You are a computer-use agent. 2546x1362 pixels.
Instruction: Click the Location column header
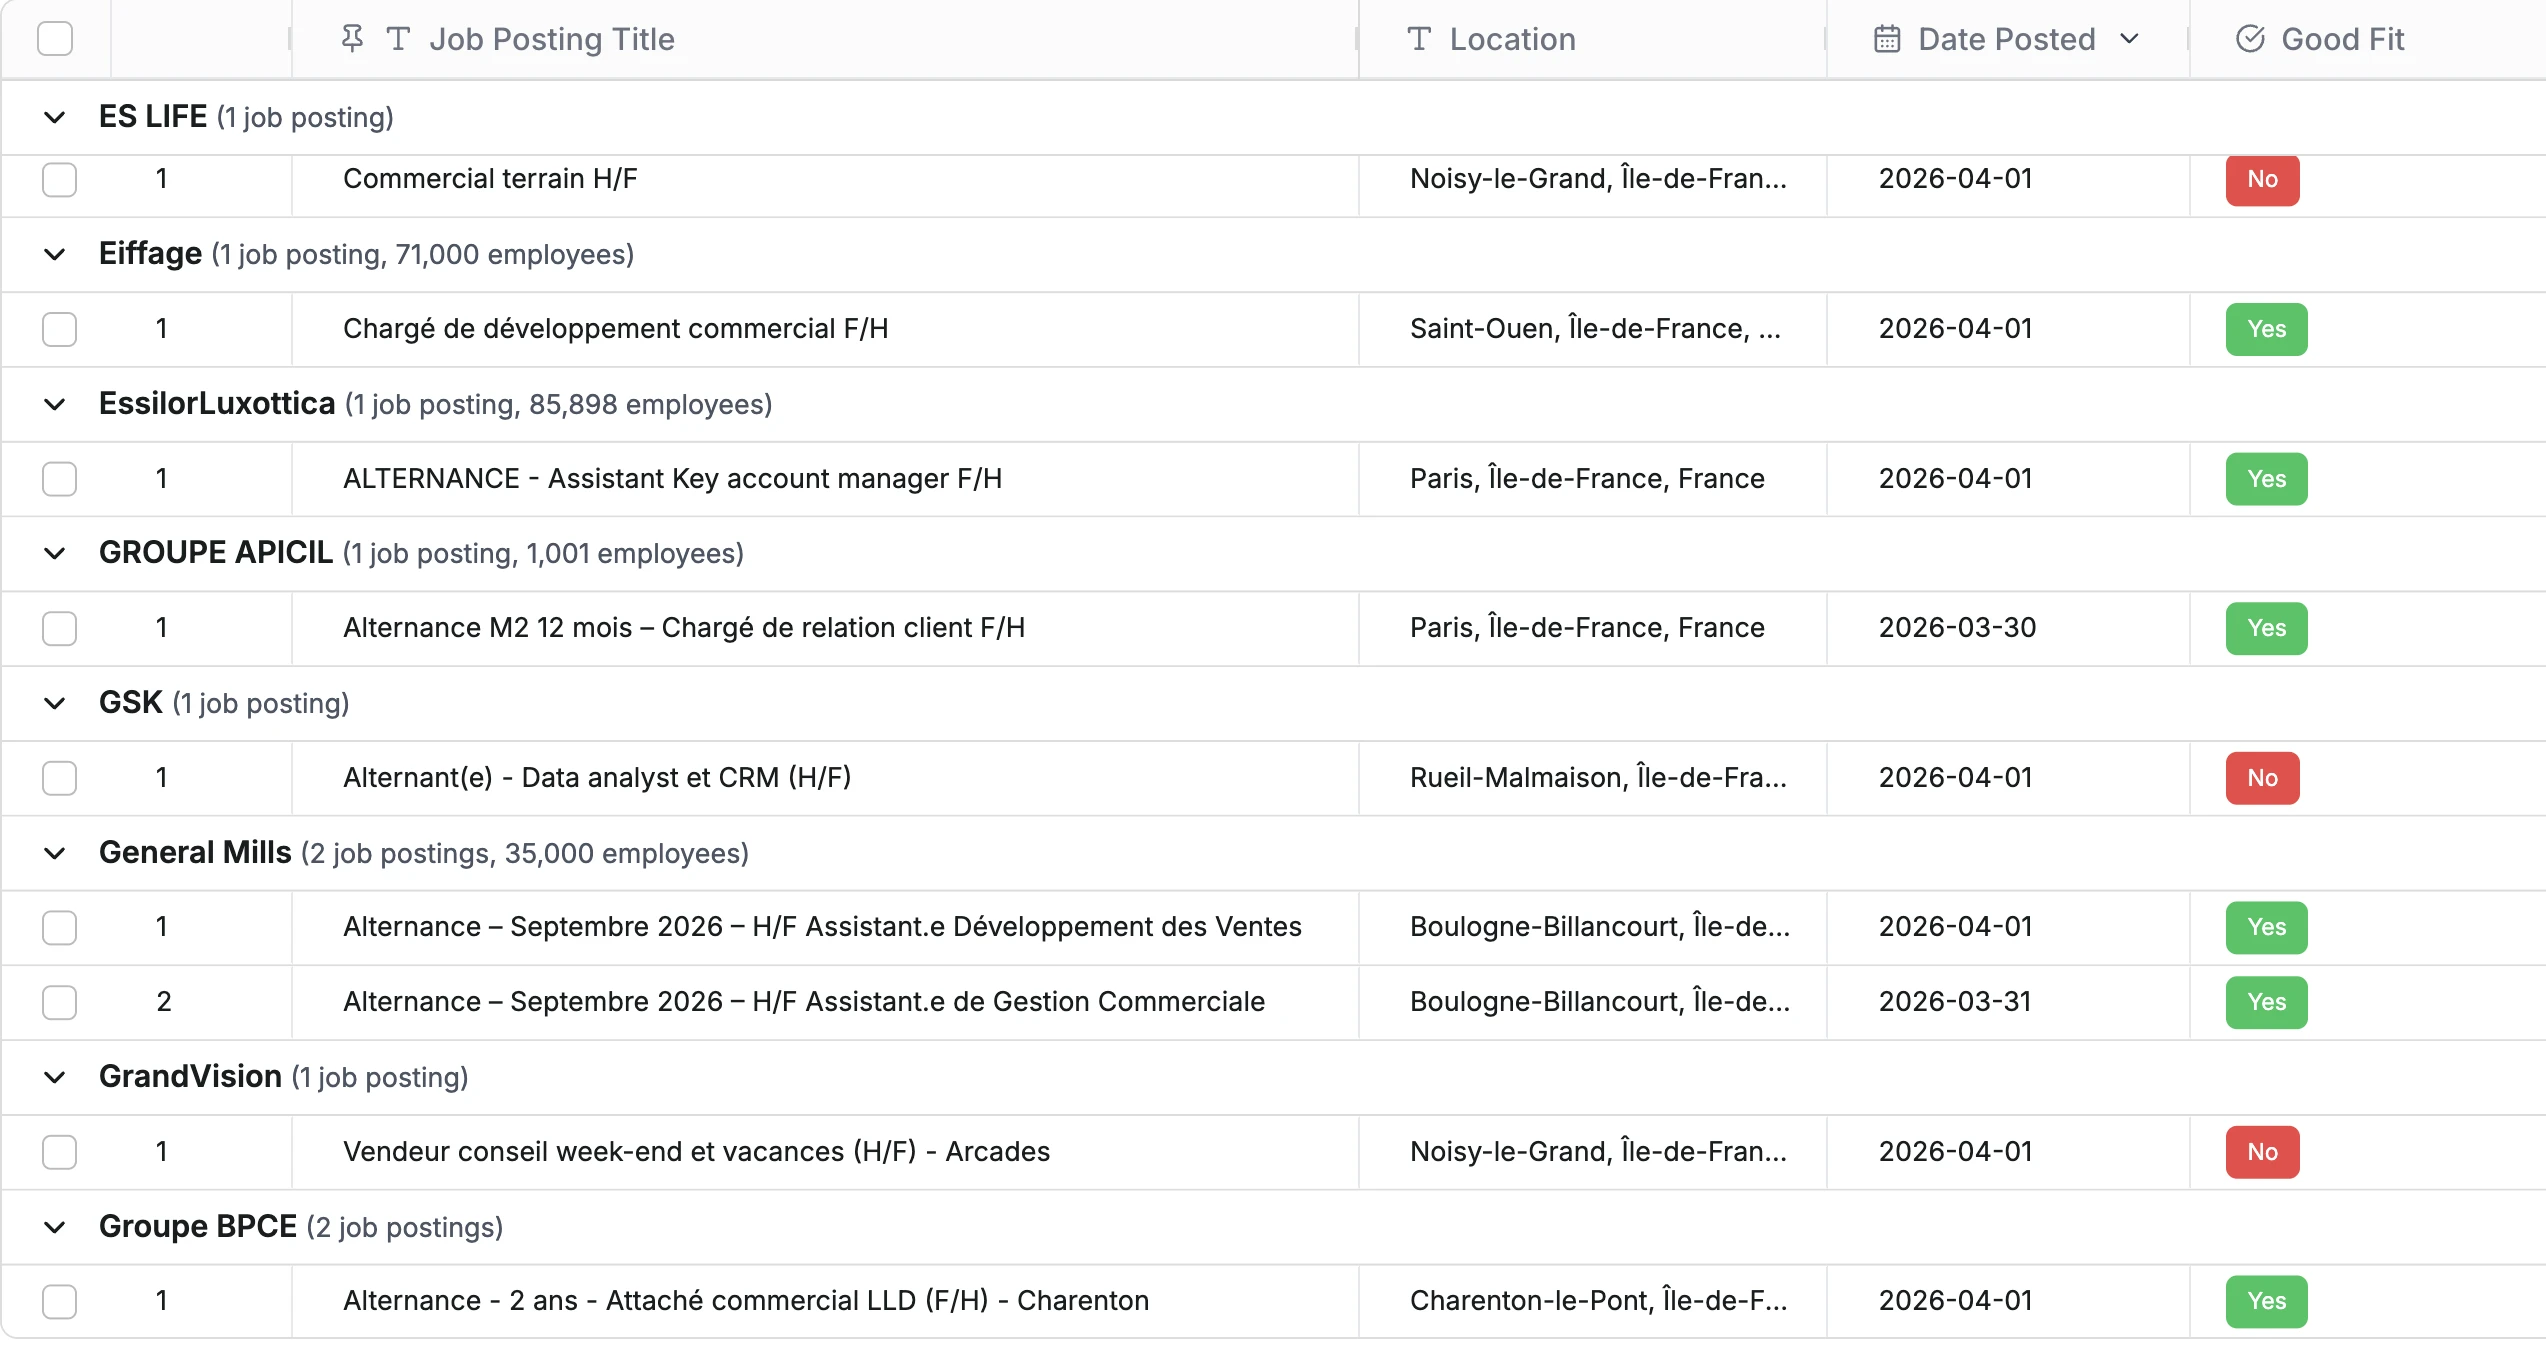coord(1512,39)
